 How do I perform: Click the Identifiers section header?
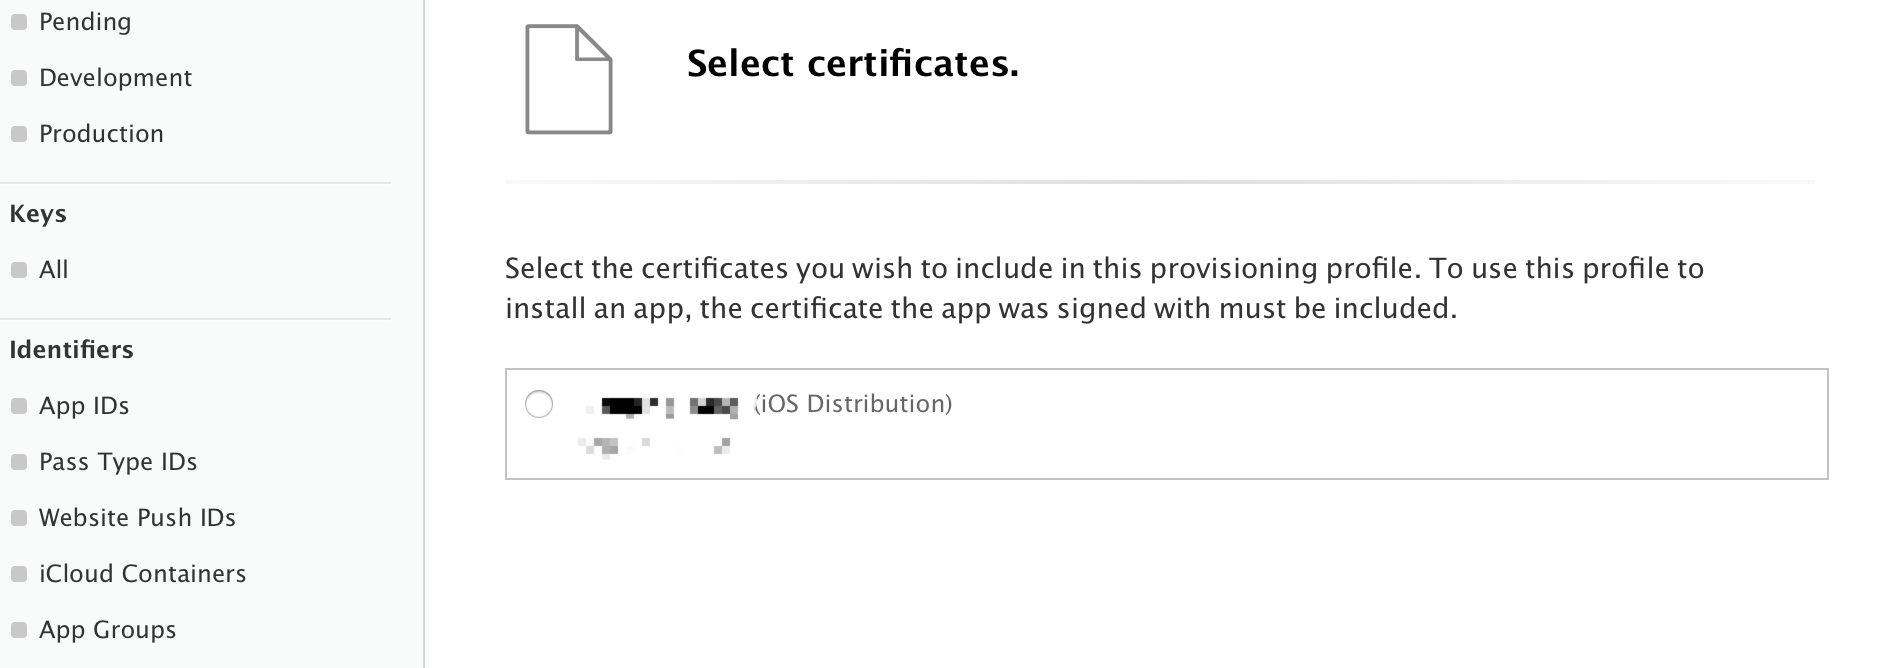(71, 350)
